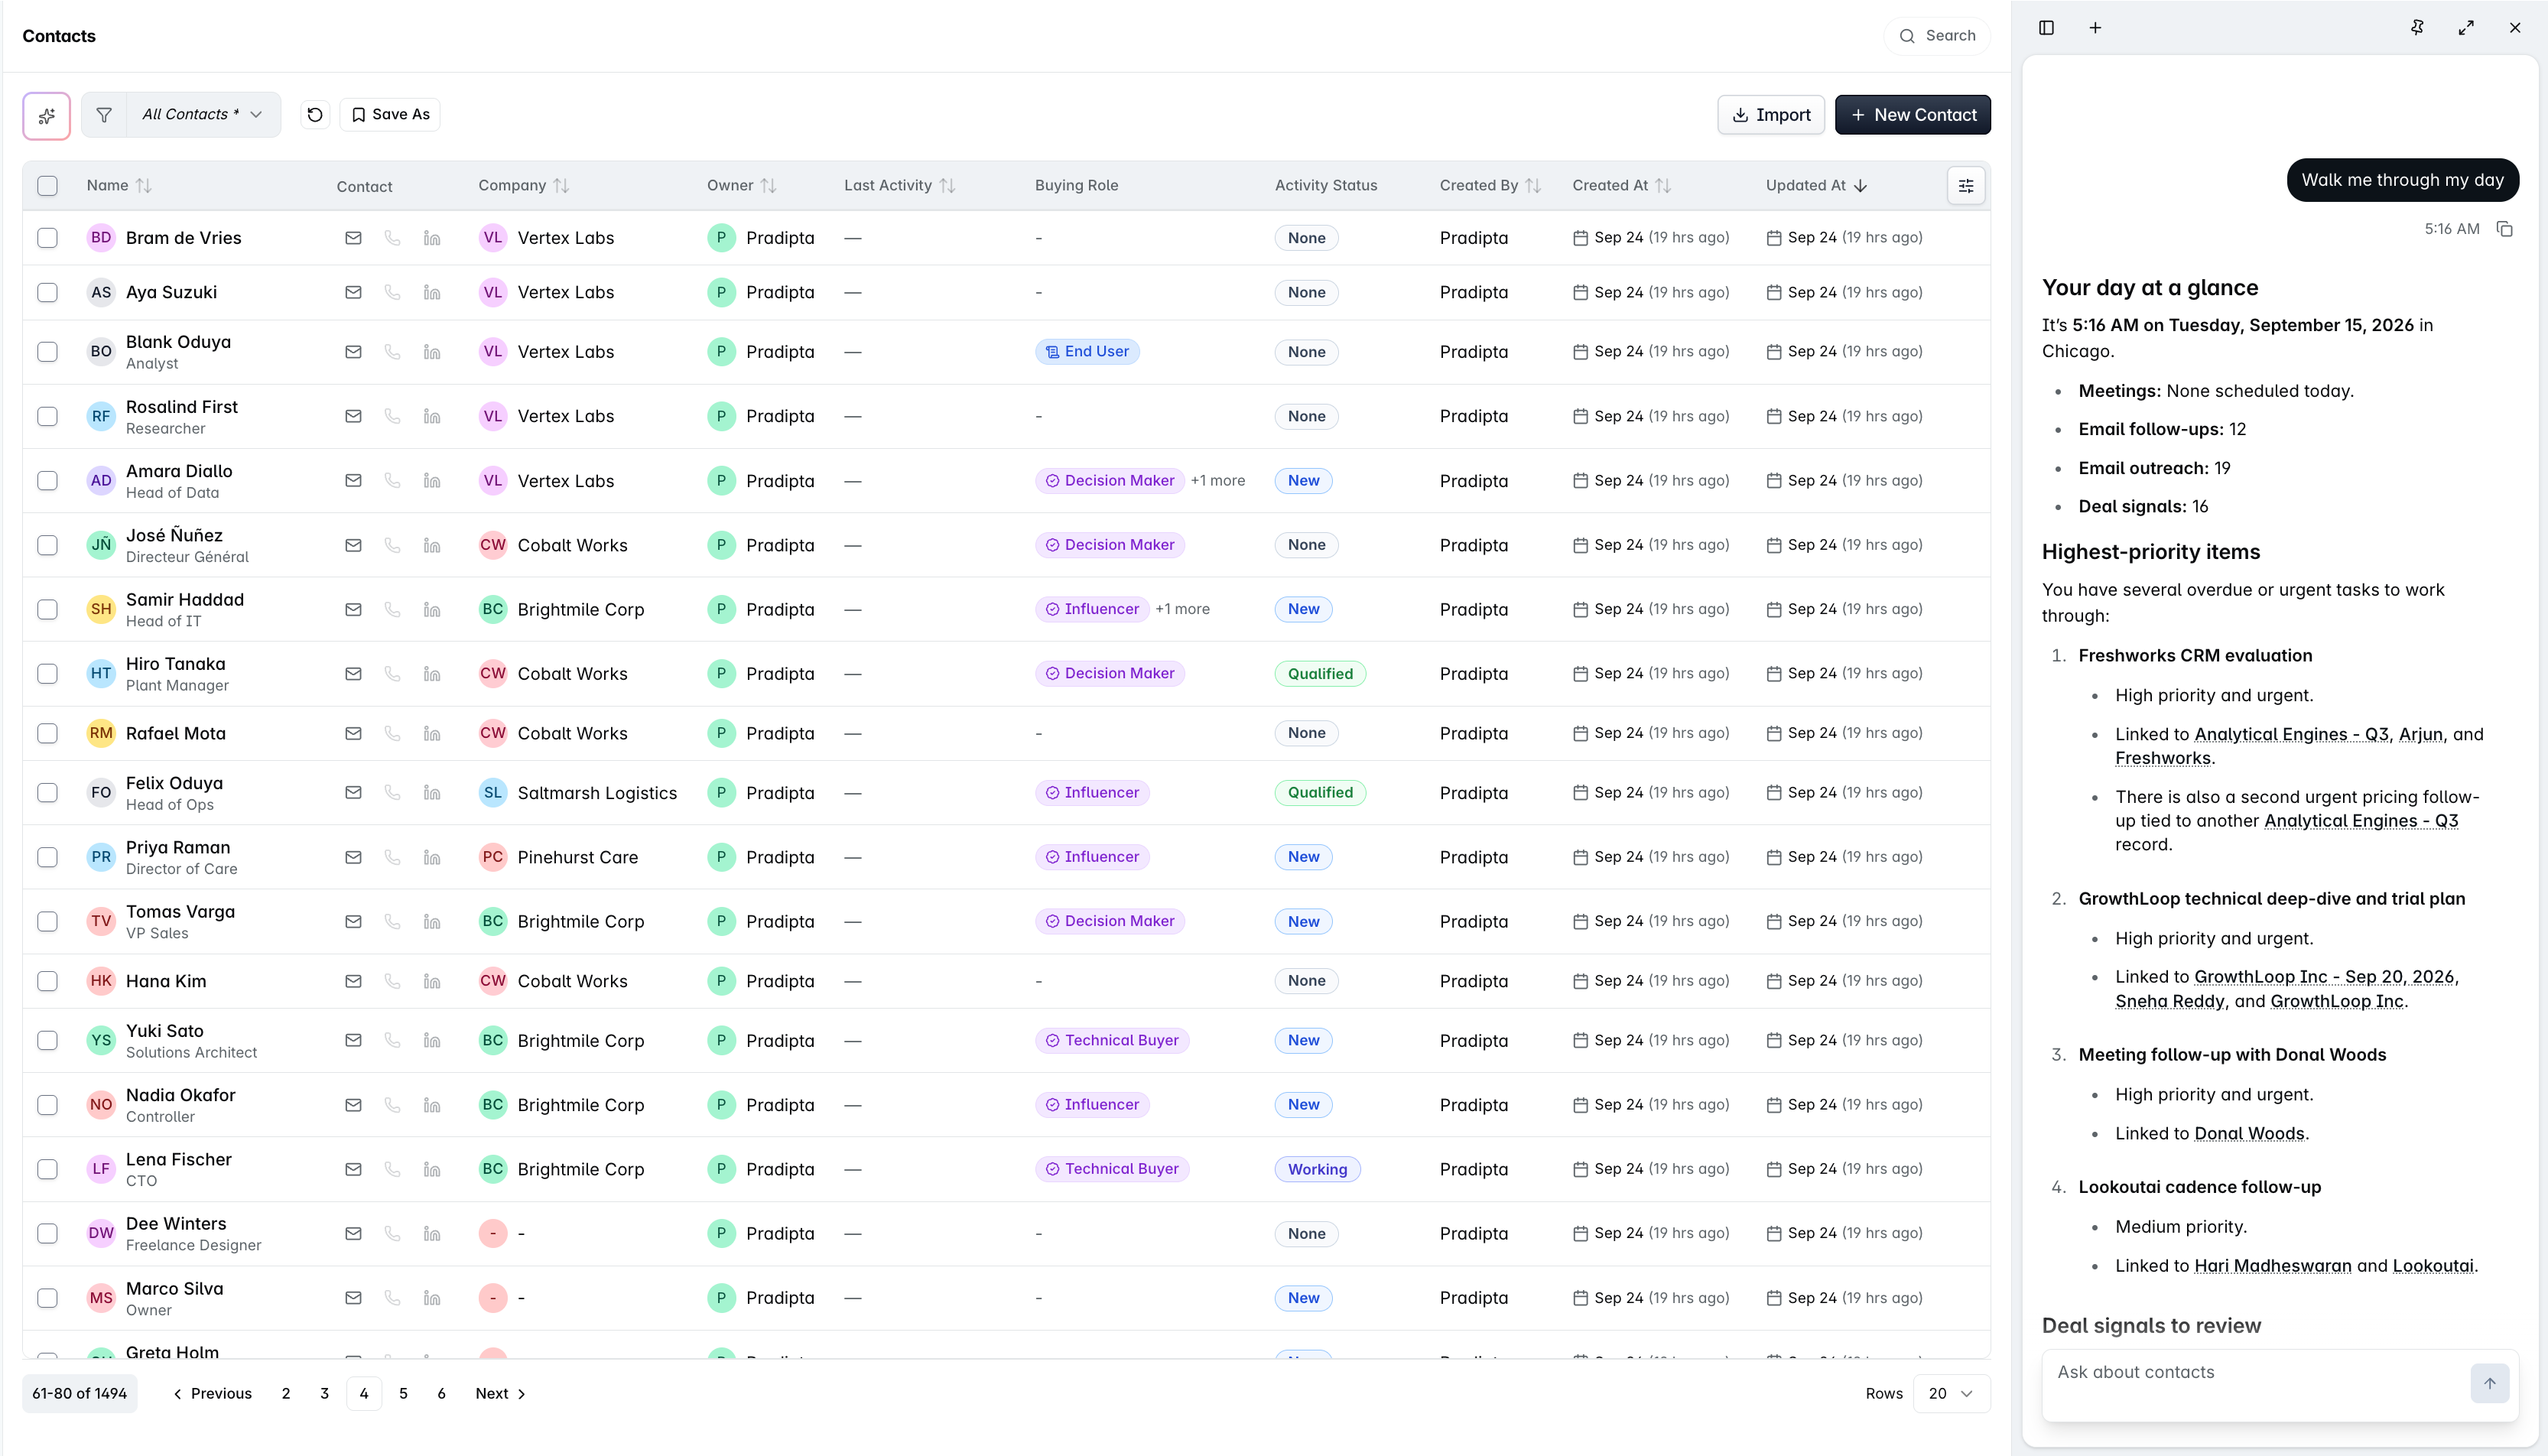The width and height of the screenshot is (2548, 1456).
Task: Open Lena Fischer's LinkedIn icon
Action: coord(431,1169)
